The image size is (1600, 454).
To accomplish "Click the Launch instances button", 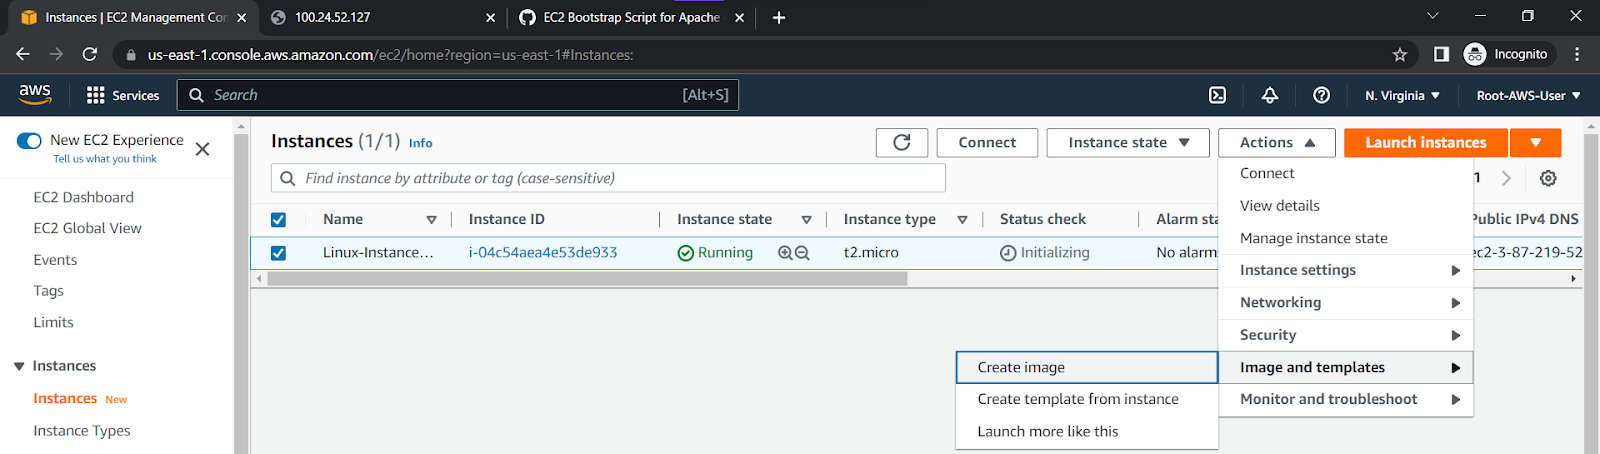I will click(x=1426, y=142).
